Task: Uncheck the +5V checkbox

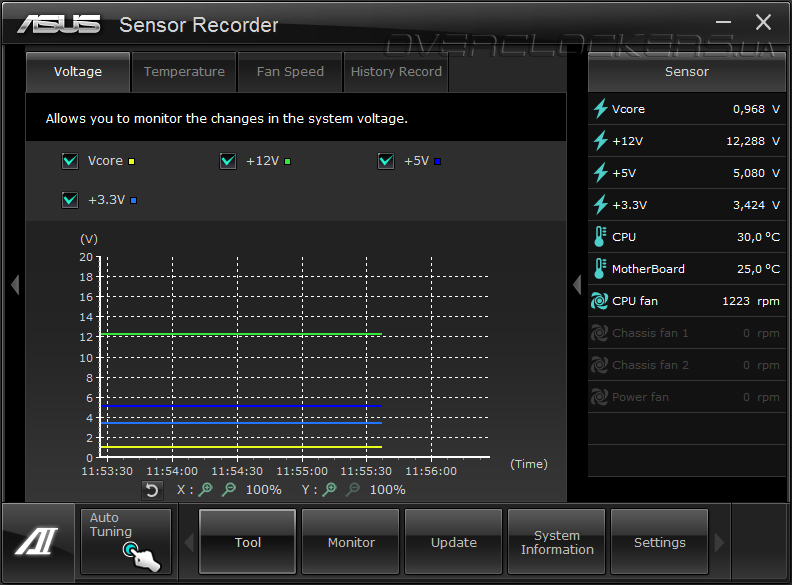Action: (386, 161)
